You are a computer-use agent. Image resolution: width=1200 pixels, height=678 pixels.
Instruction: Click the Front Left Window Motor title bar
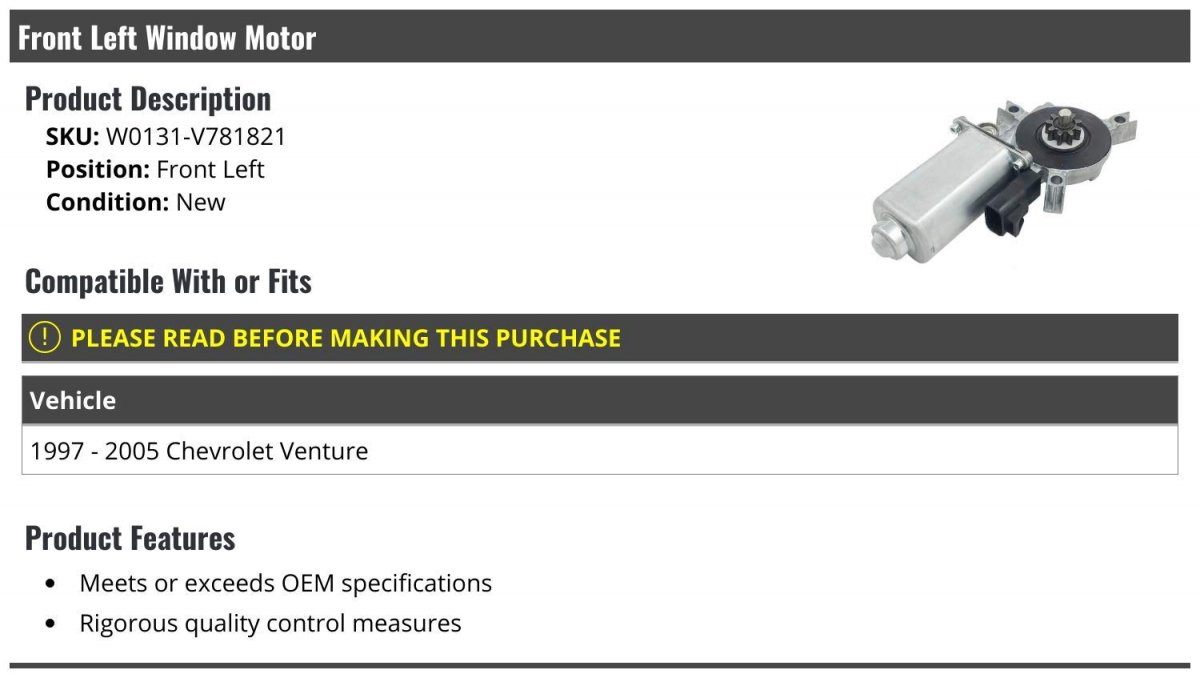point(600,37)
